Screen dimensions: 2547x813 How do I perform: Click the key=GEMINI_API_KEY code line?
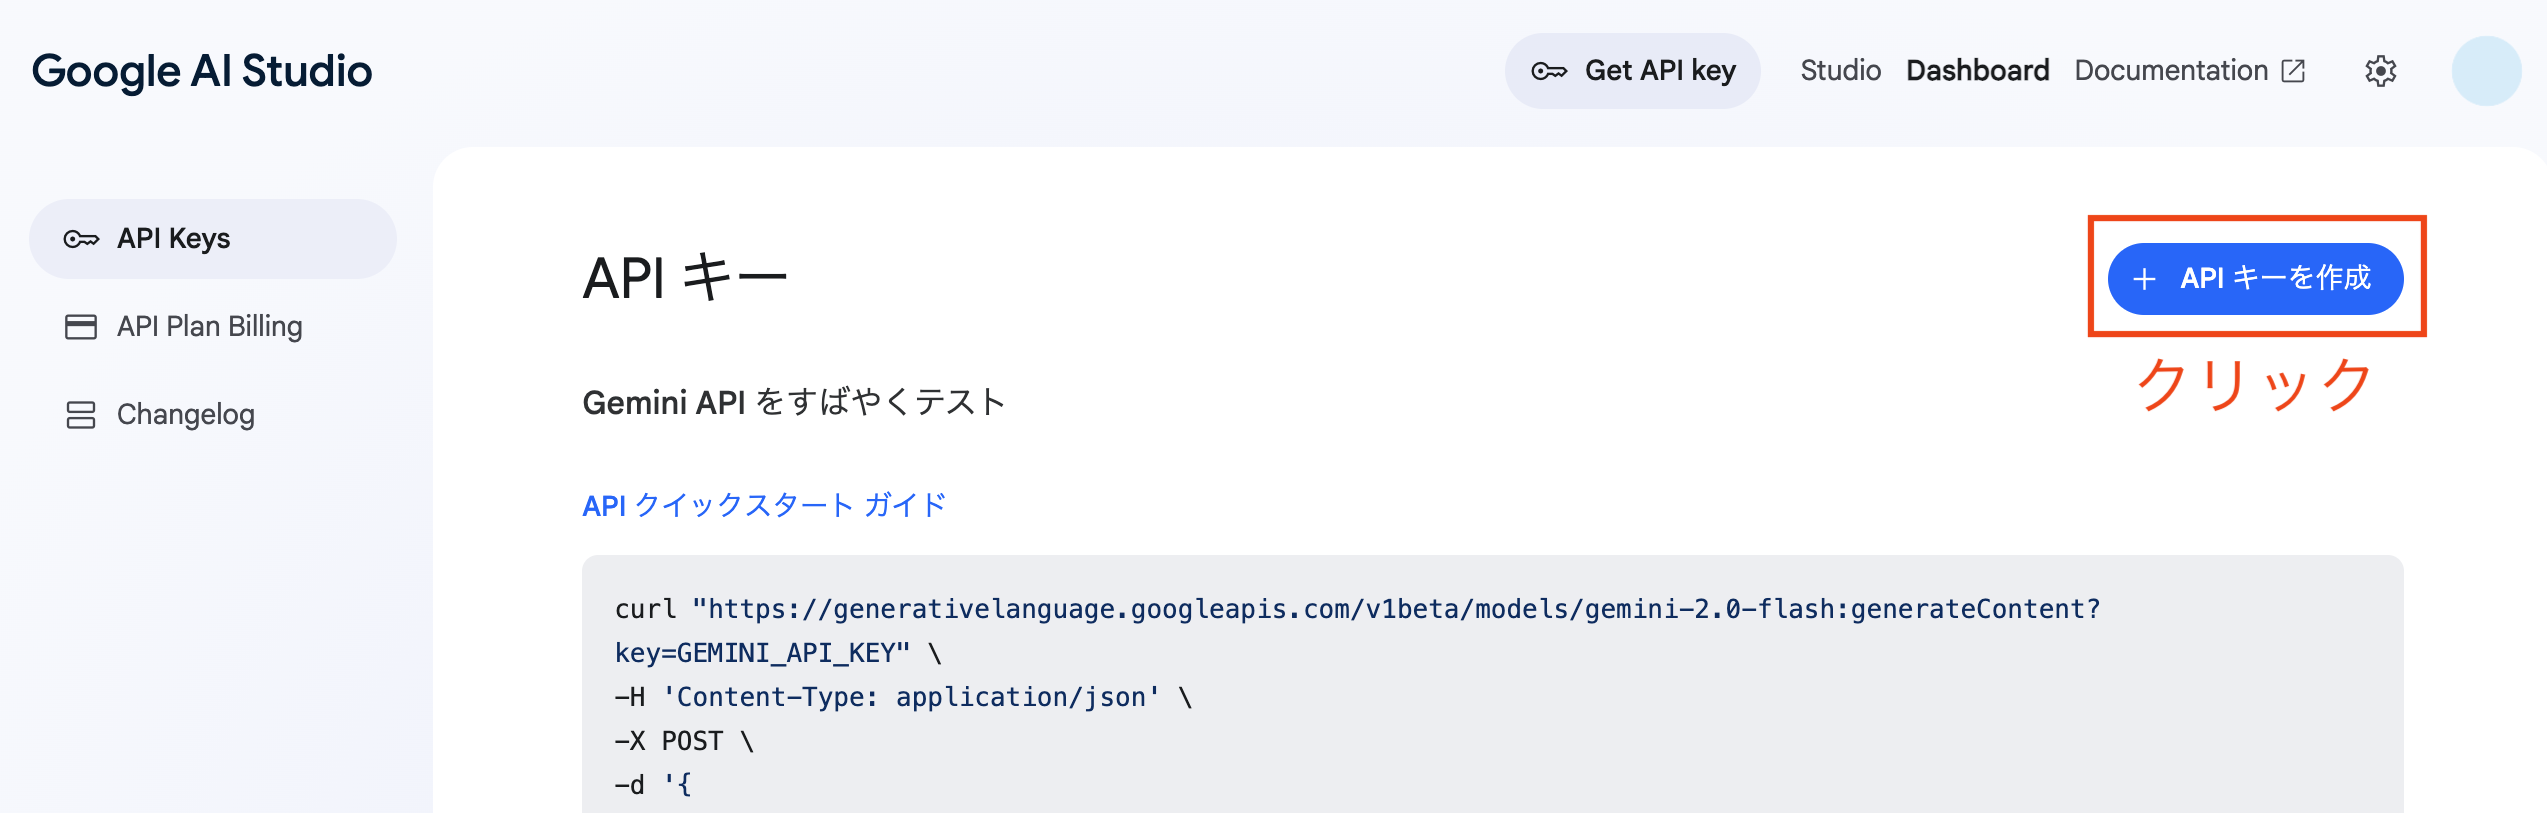coord(778,653)
